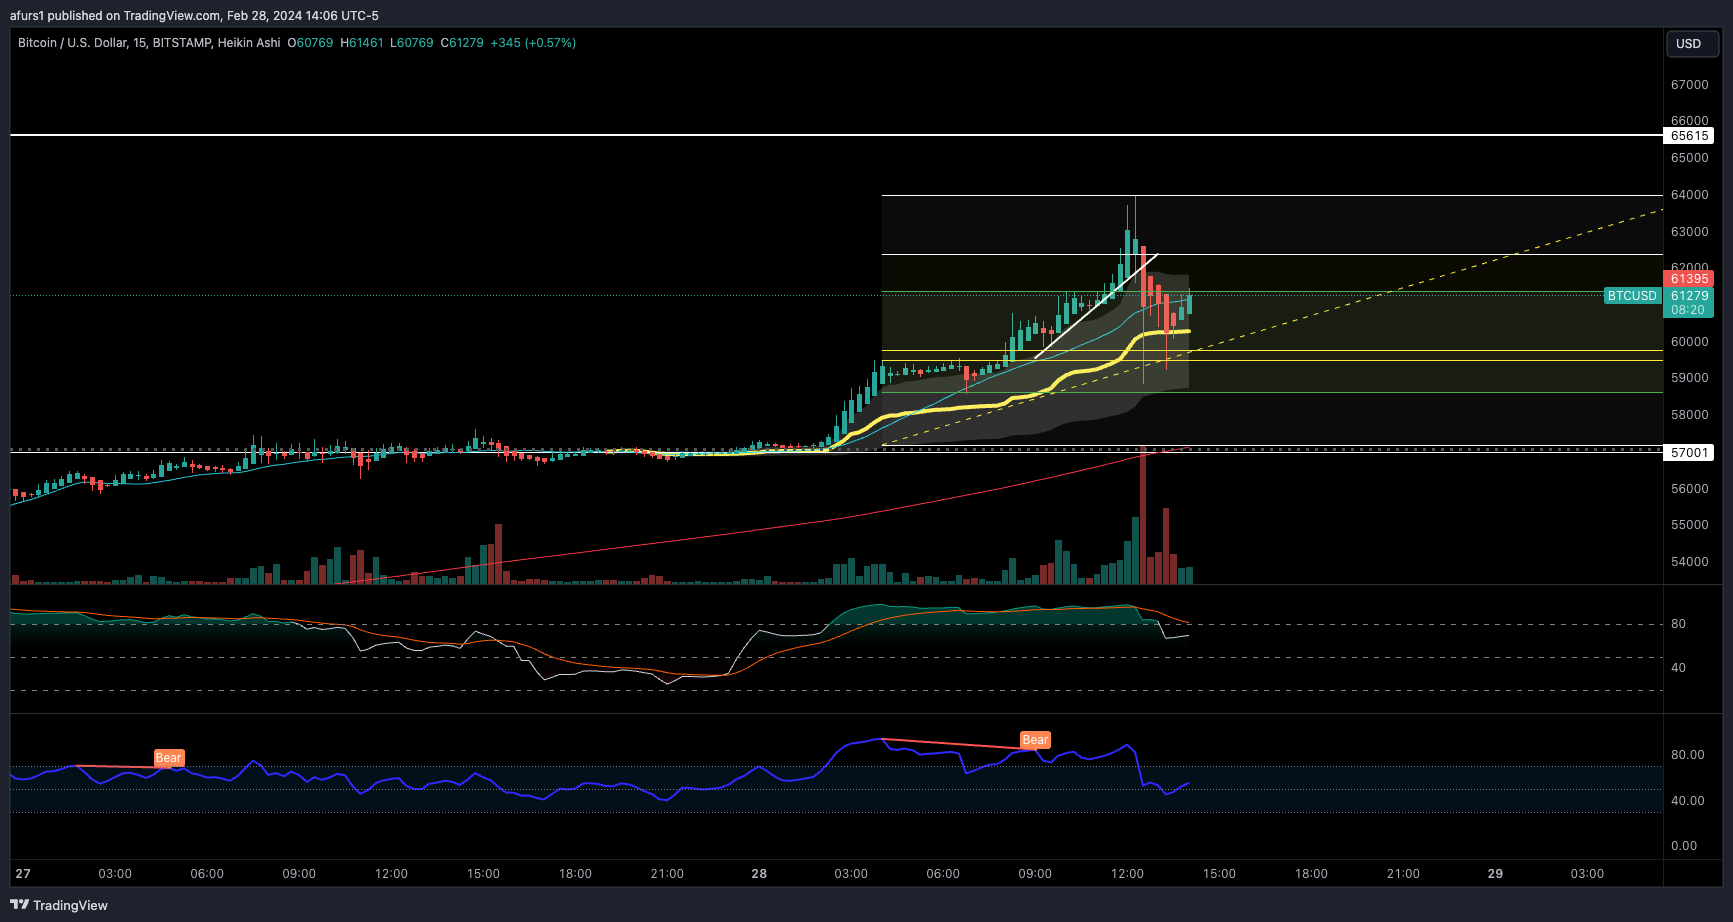Select the 65615 price line label

tap(1689, 136)
